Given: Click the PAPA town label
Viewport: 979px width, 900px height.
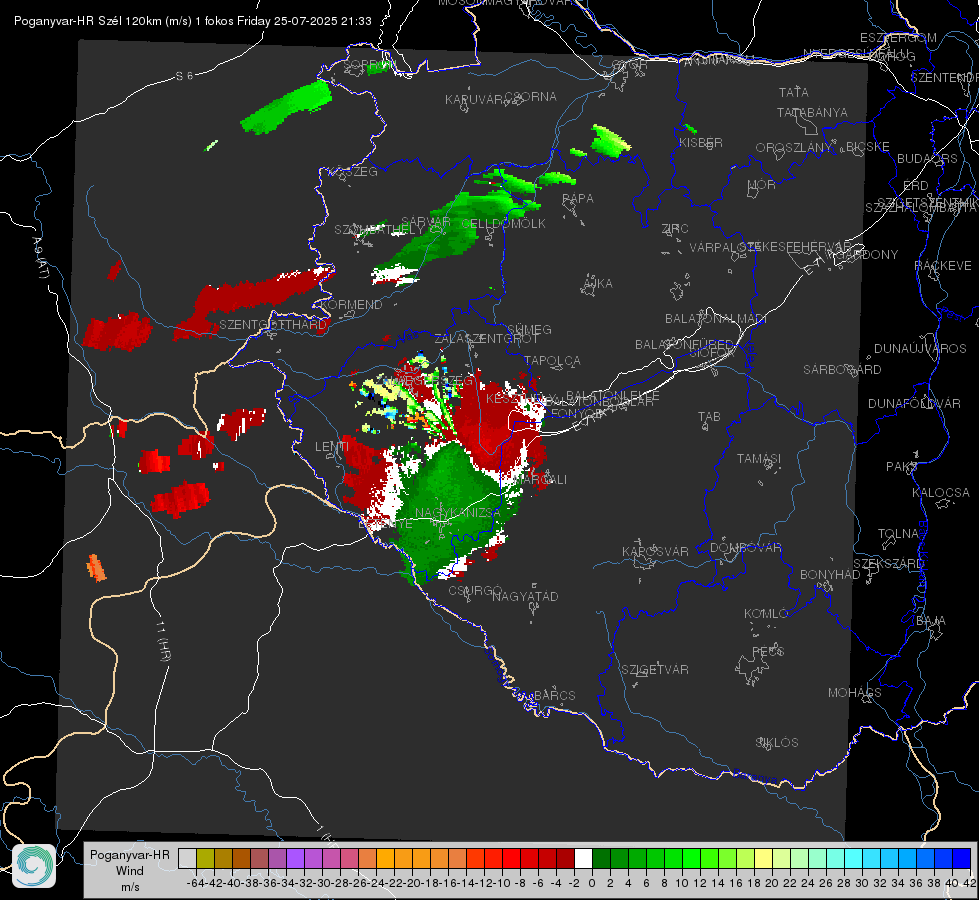Looking at the screenshot, I should click(578, 199).
